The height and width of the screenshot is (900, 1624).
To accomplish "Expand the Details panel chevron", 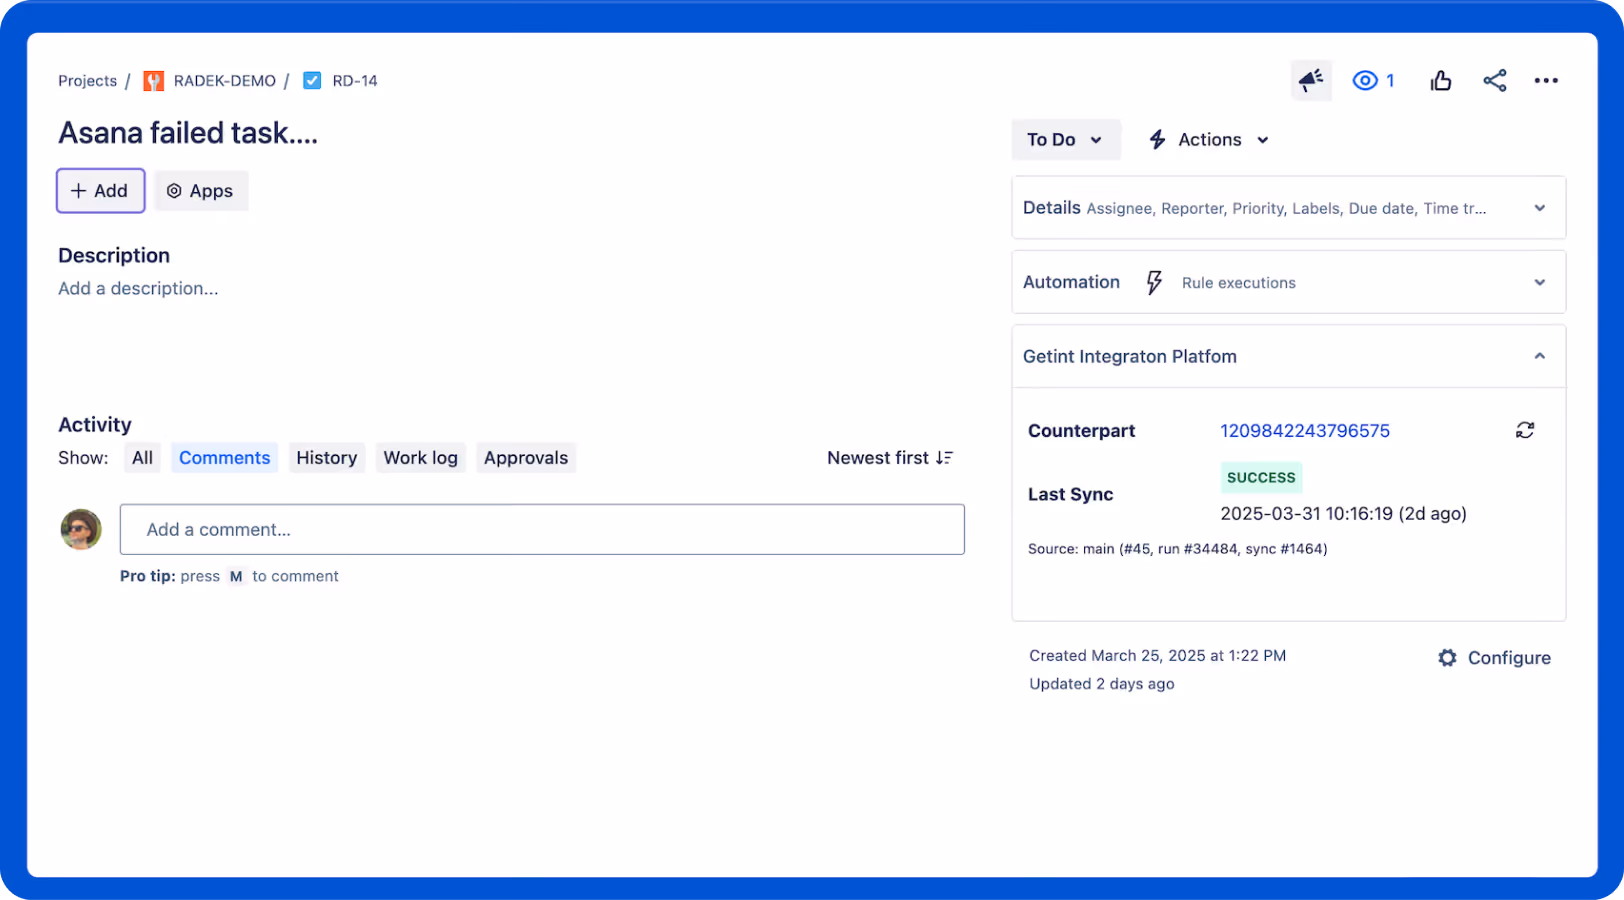I will [x=1539, y=208].
